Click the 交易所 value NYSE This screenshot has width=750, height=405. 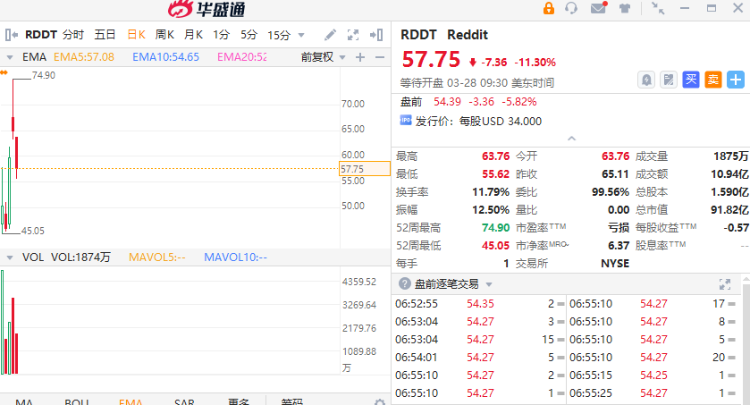pyautogui.click(x=615, y=263)
